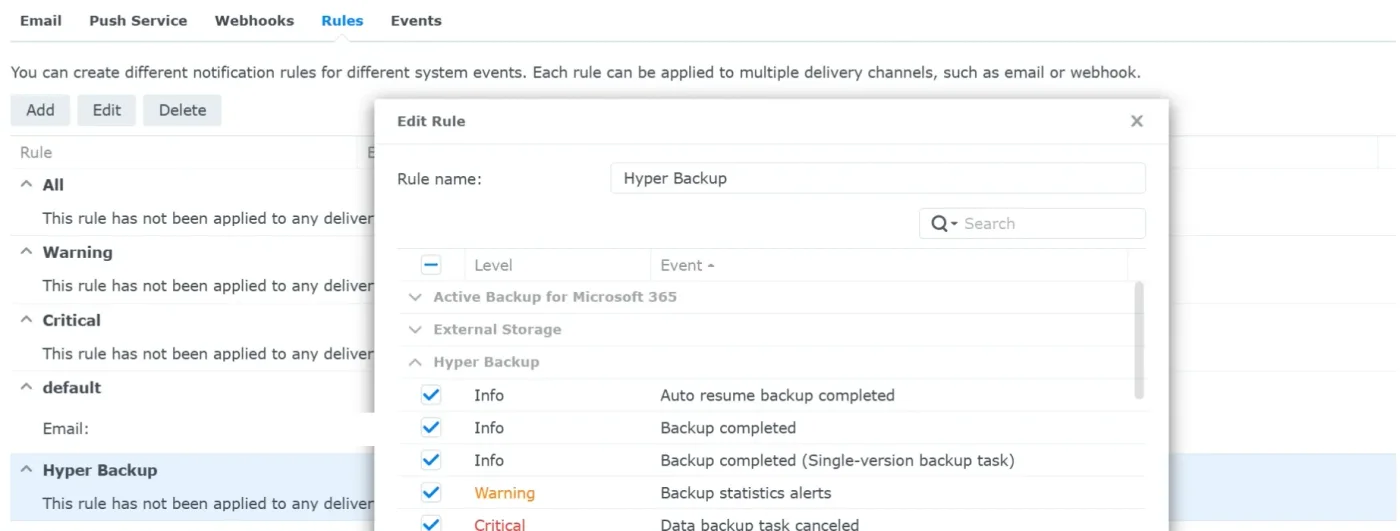Image resolution: width=1400 pixels, height=531 pixels.
Task: Collapse the Critical rule row
Action: click(27, 320)
